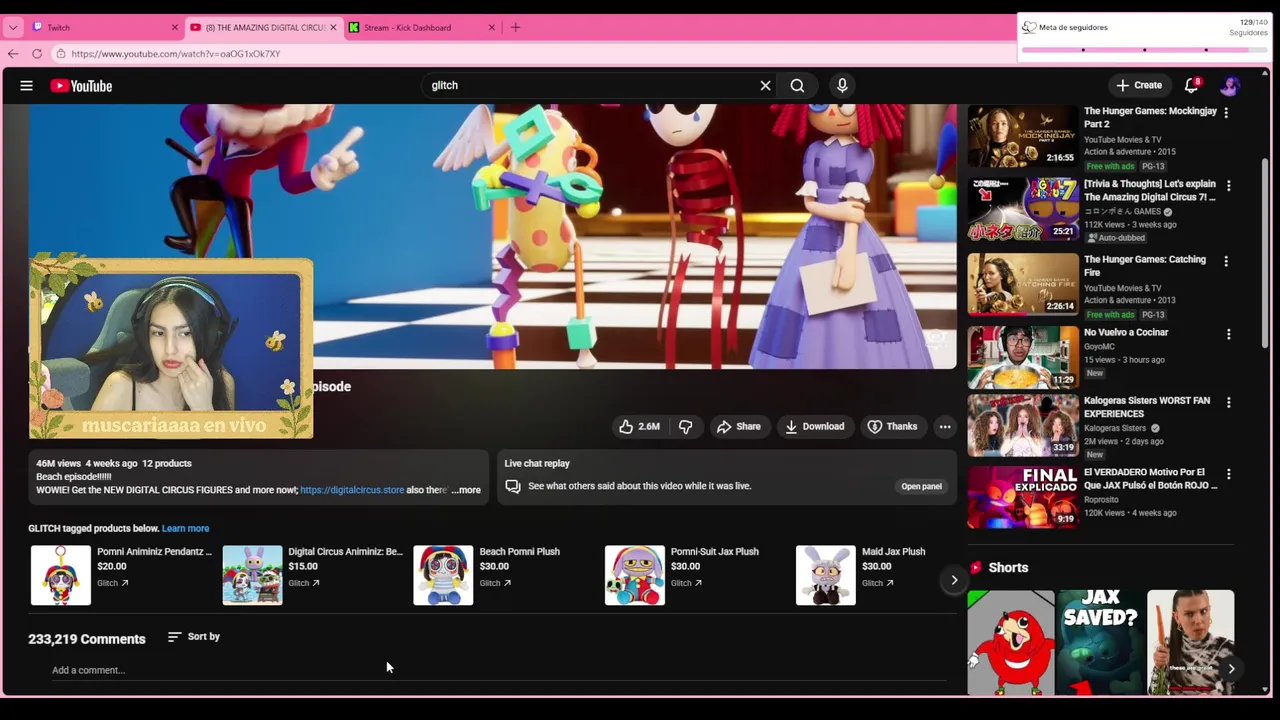Start voice search with microphone icon
The height and width of the screenshot is (720, 1280).
tap(842, 86)
